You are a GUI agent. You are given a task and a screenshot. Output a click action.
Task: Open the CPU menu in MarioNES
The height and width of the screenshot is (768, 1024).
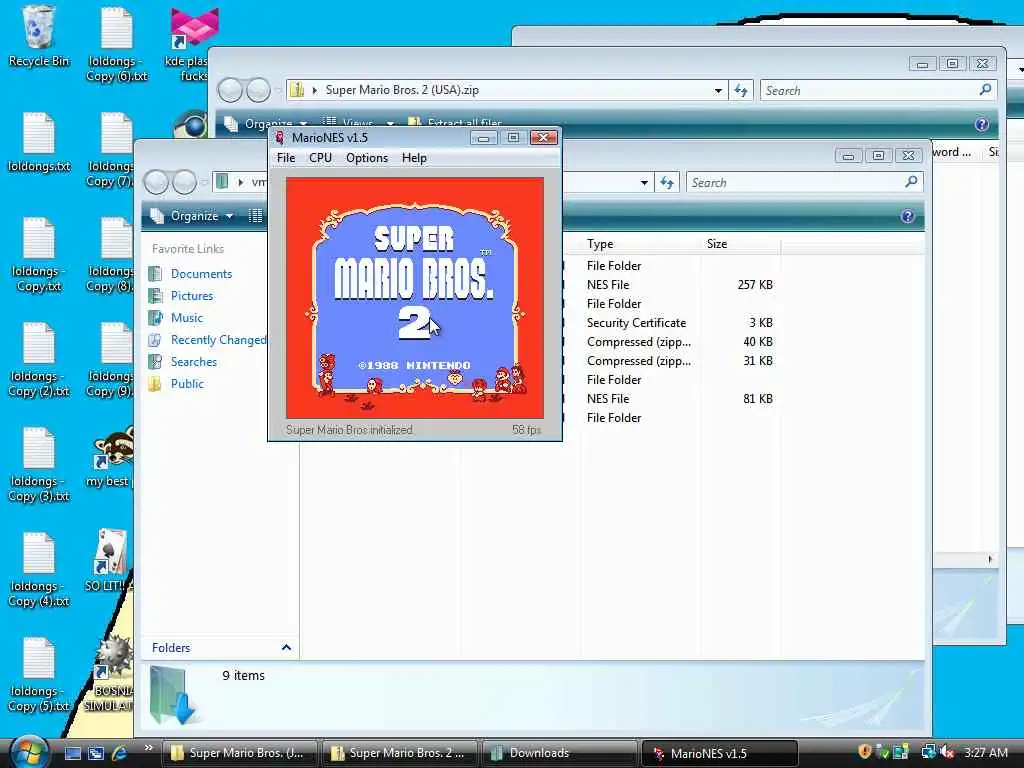(x=320, y=158)
